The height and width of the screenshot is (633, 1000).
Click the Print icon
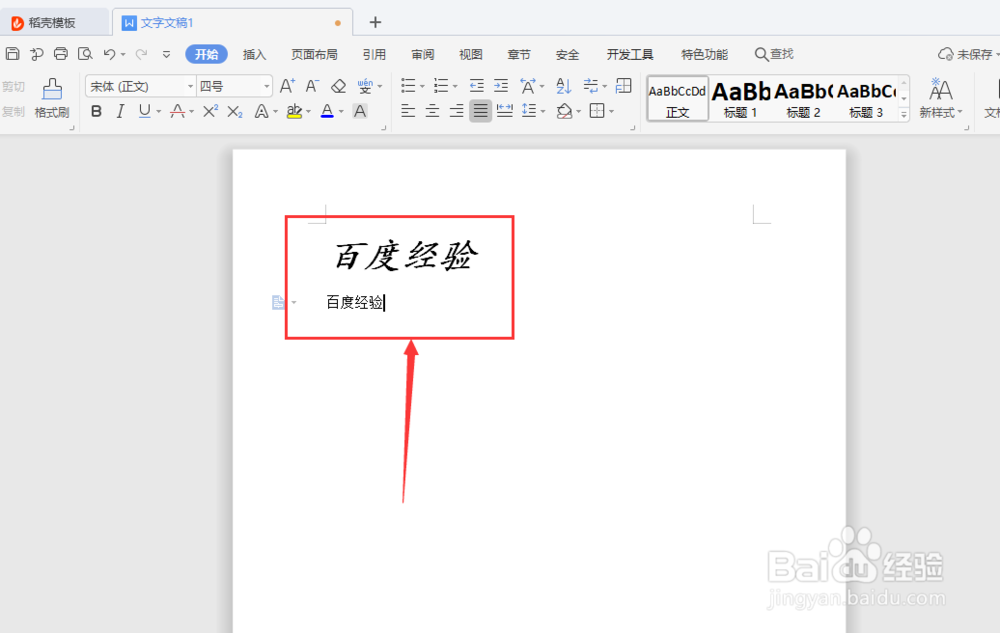(x=61, y=54)
